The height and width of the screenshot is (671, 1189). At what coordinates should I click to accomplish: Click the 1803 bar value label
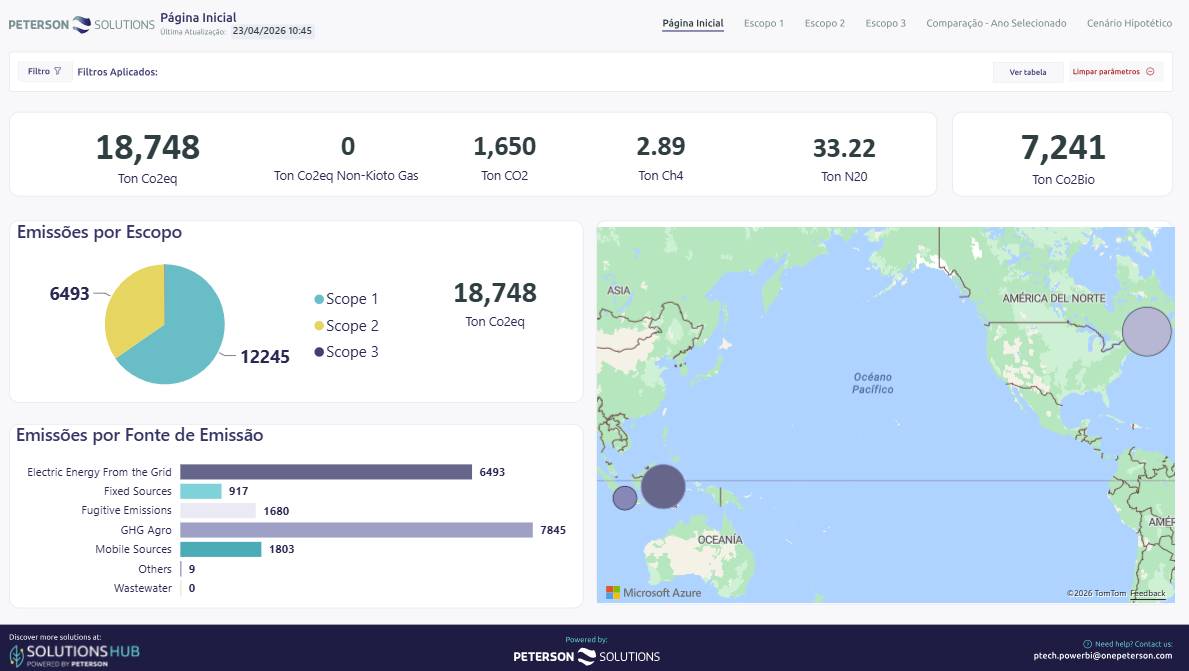[x=281, y=549]
